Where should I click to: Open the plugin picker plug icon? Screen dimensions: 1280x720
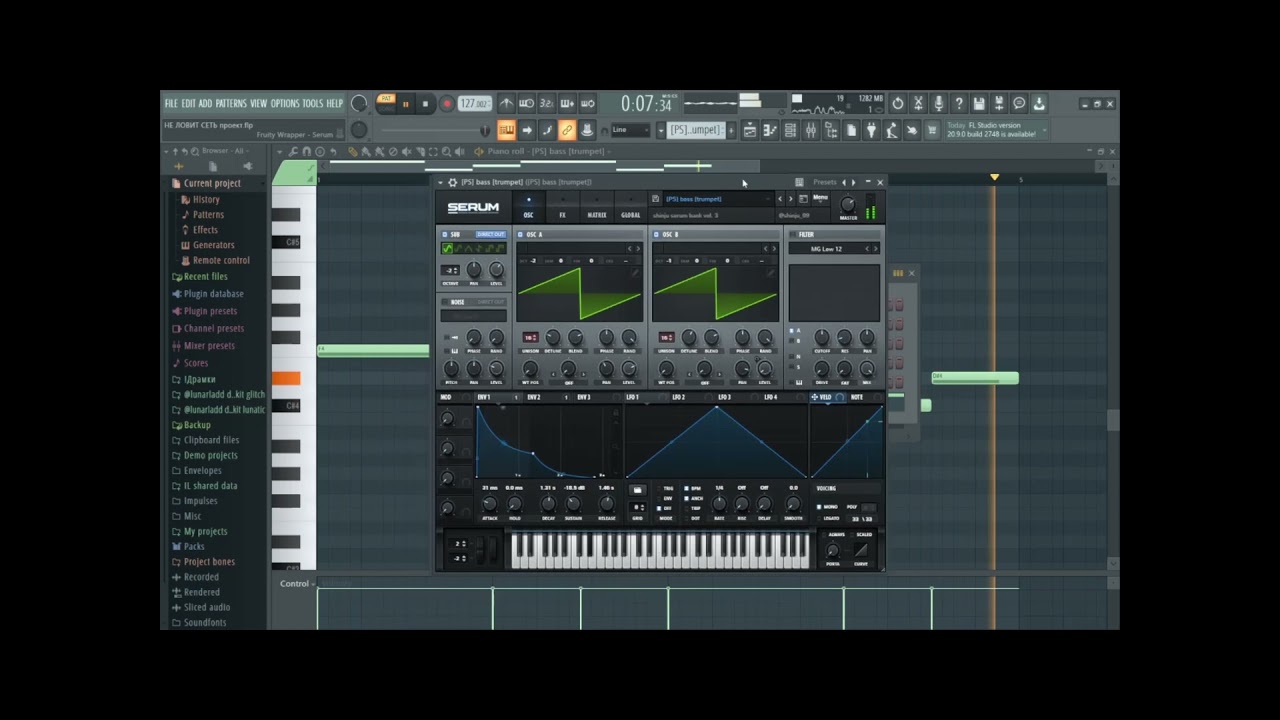[871, 130]
